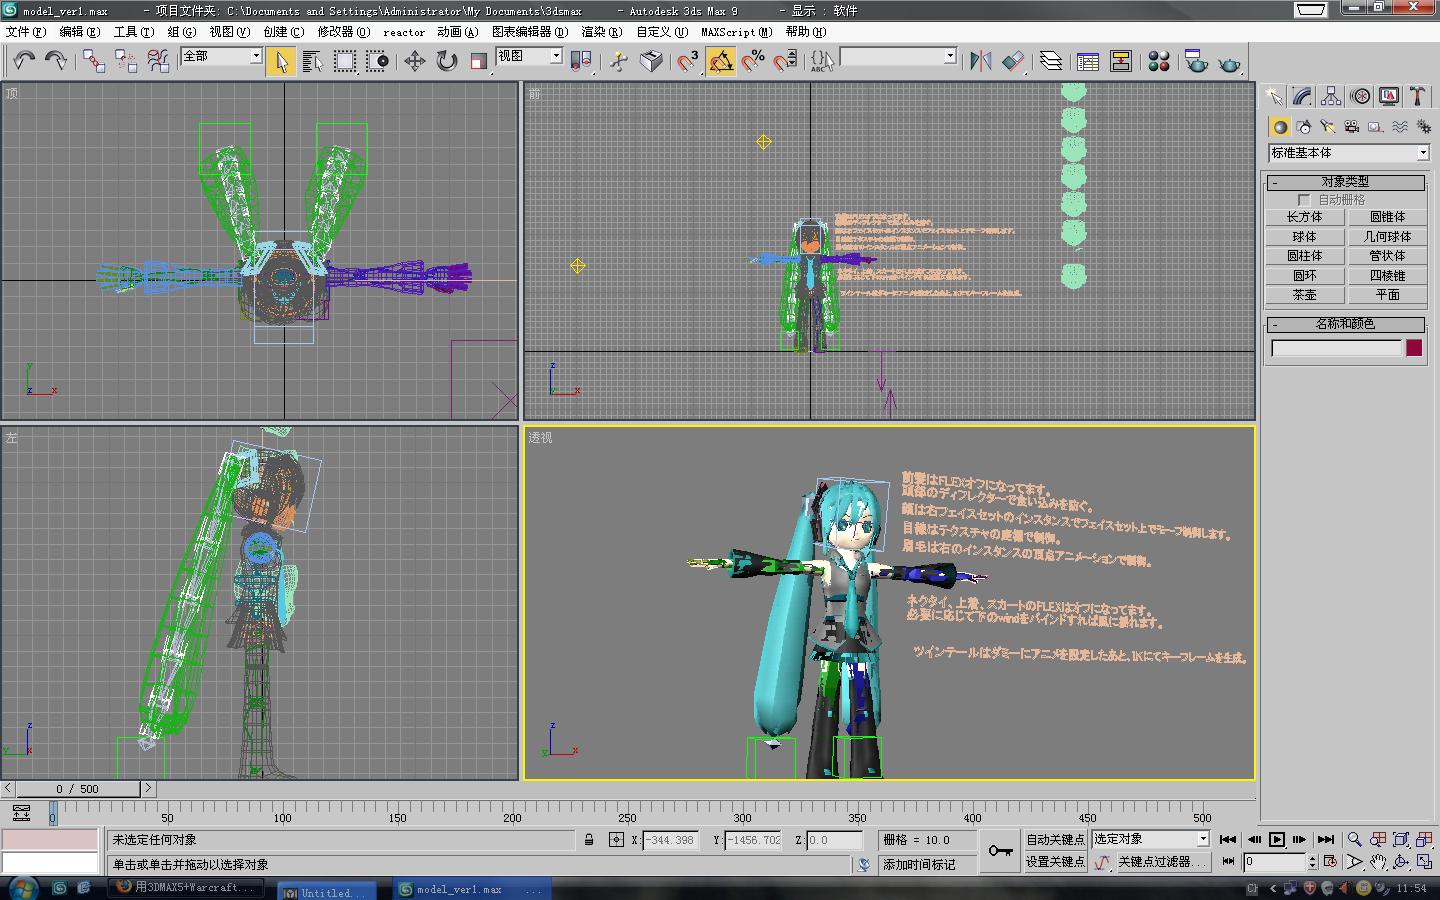Jump to animation start frame

click(1228, 840)
